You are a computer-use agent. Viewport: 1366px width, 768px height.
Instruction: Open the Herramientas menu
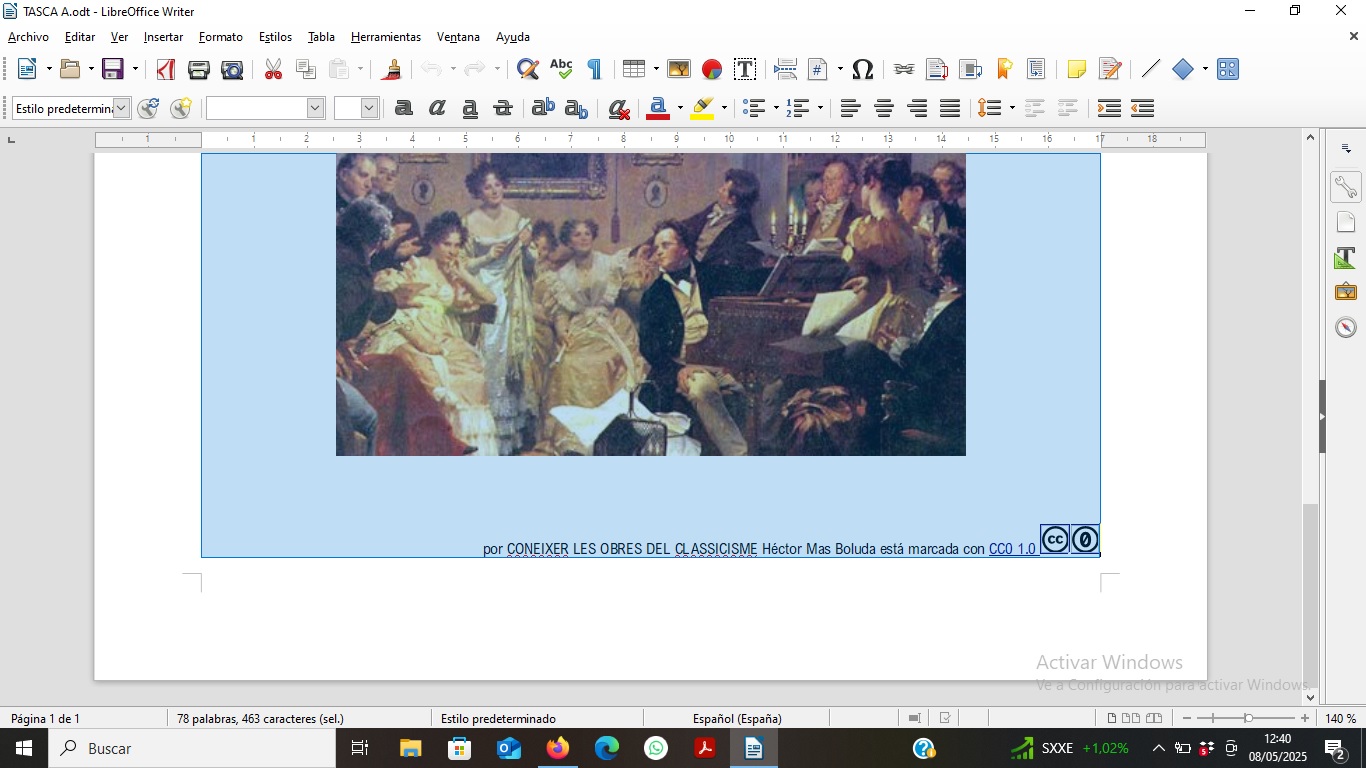[386, 37]
